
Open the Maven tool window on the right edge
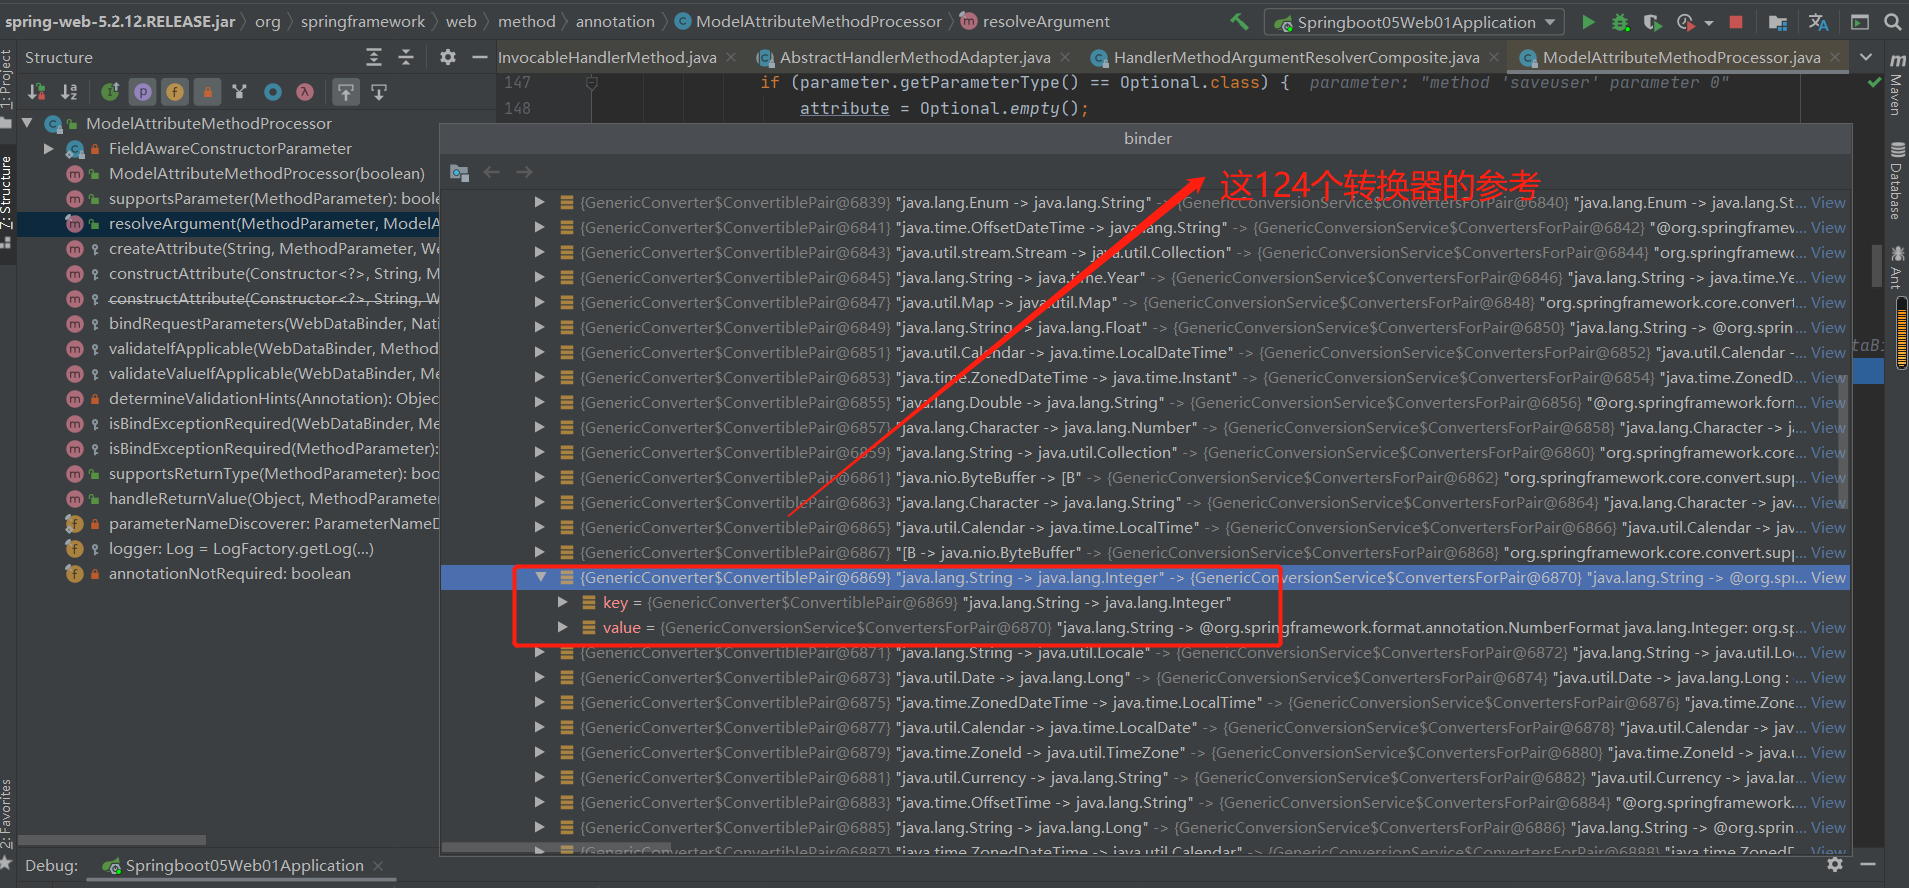(1895, 84)
